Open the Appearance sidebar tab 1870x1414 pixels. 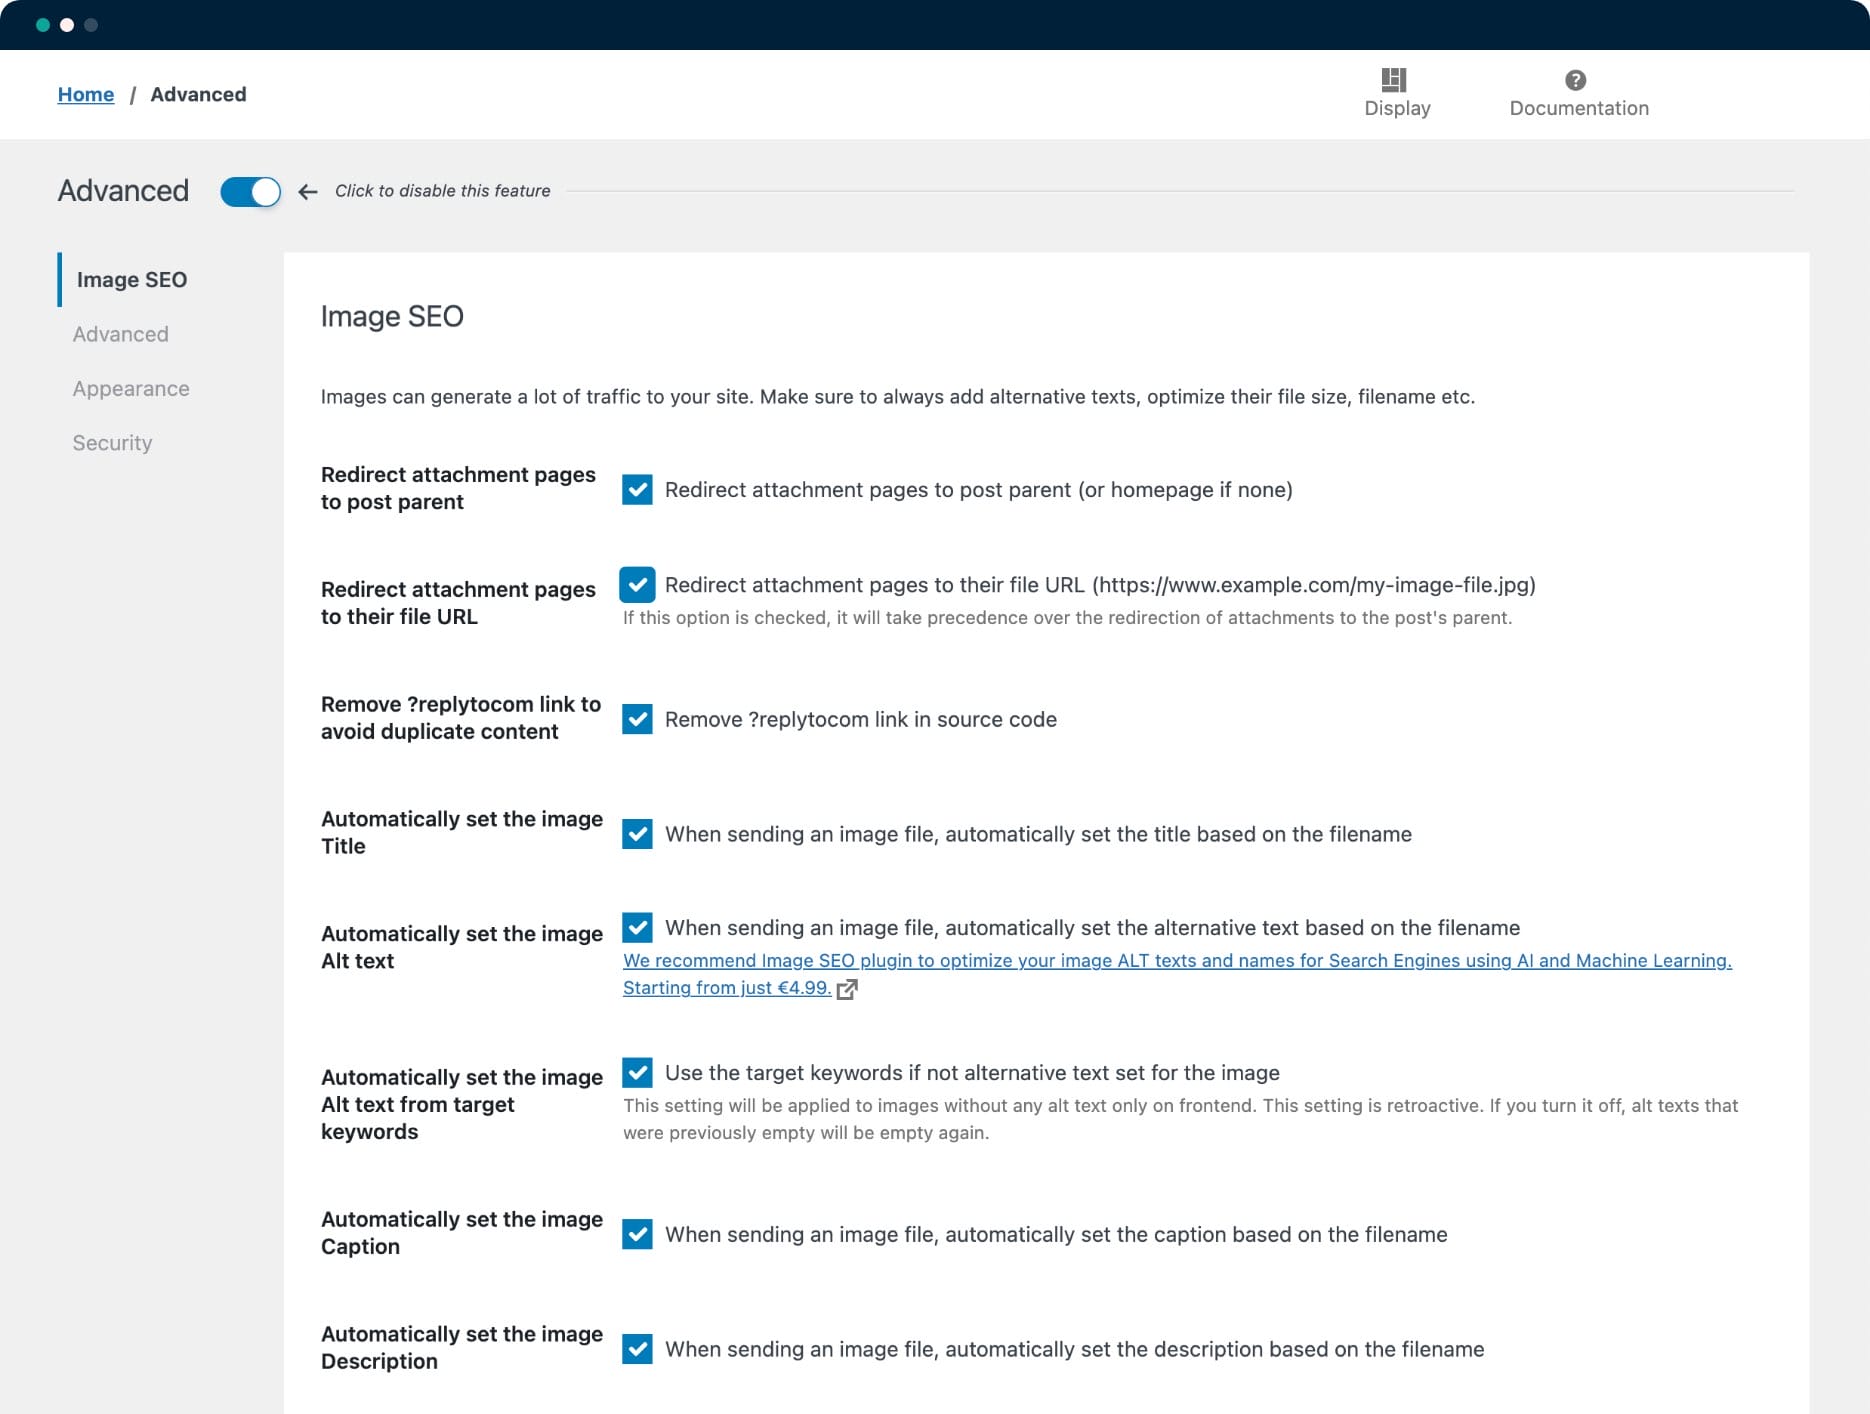pos(131,389)
